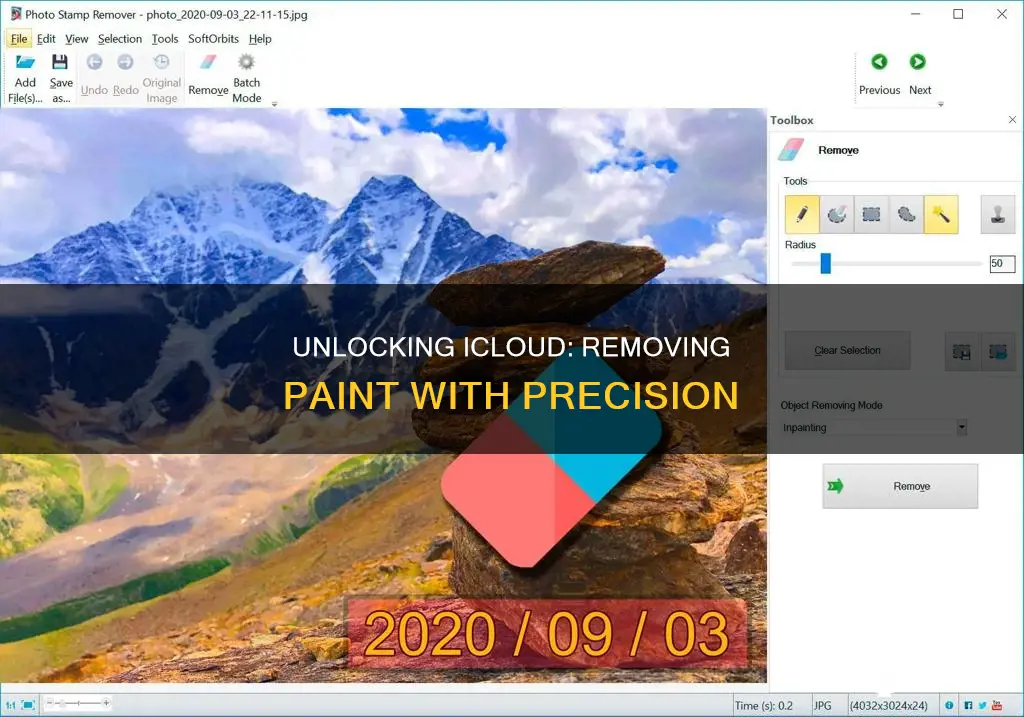Open the Help menu
The width and height of the screenshot is (1024, 717).
(260, 39)
